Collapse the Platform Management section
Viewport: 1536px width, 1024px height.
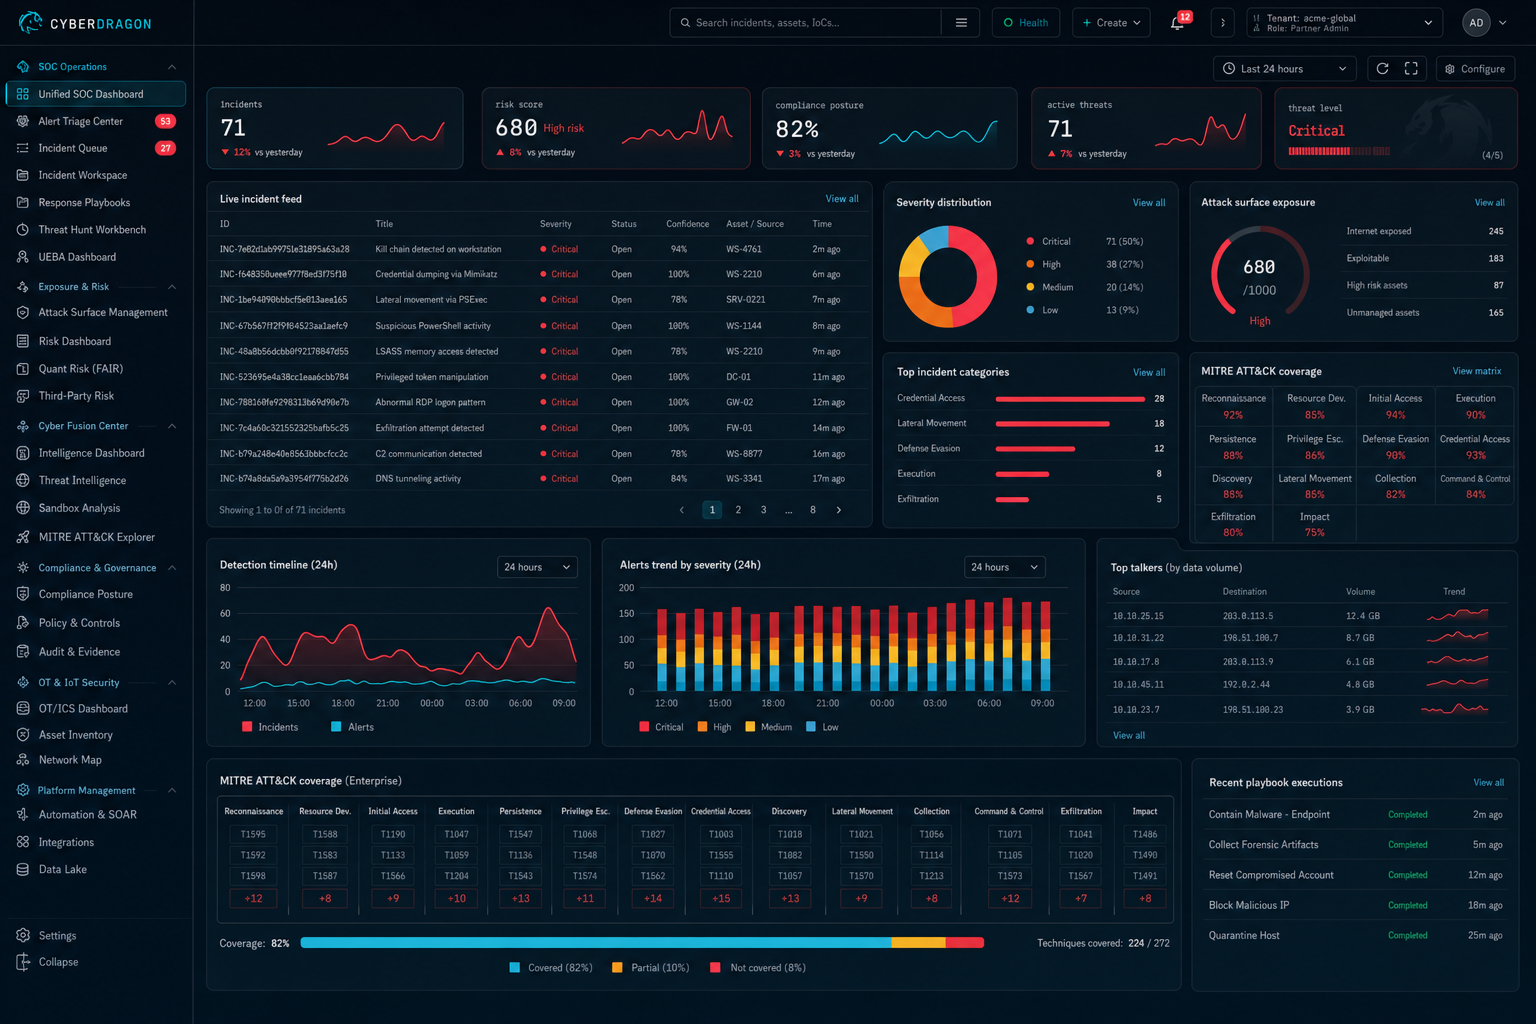172,790
